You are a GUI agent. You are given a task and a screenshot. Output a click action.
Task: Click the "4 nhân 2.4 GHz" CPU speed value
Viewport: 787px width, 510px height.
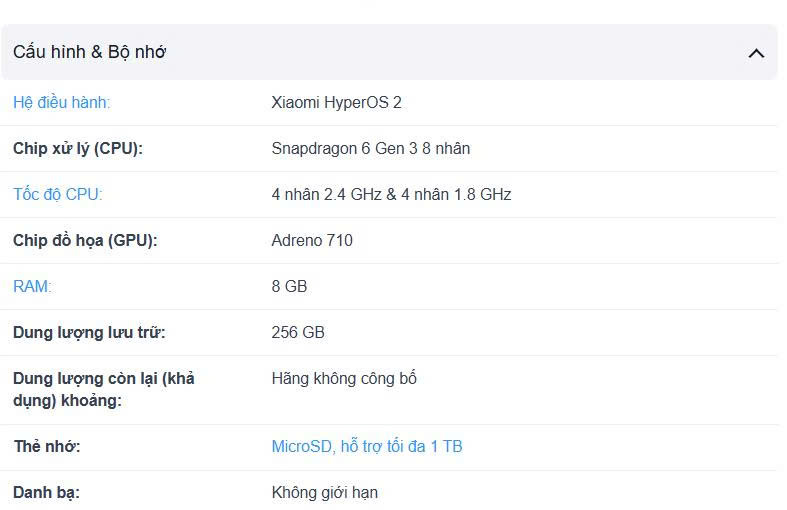[x=326, y=194]
